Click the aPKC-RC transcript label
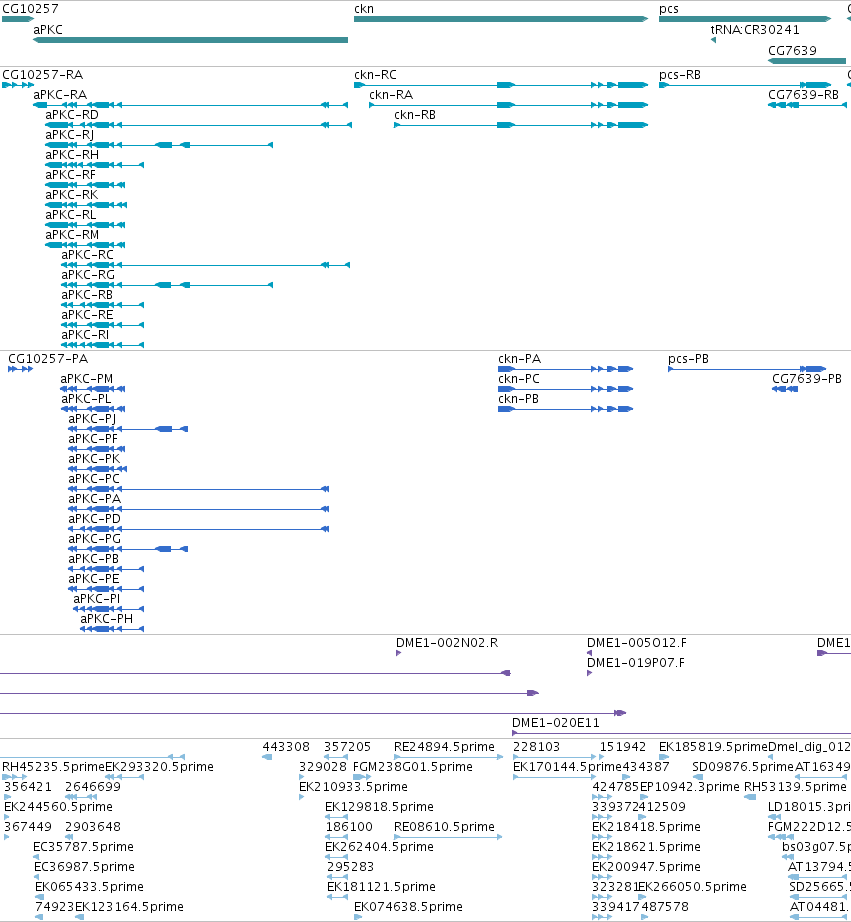Image resolution: width=851 pixels, height=922 pixels. [x=88, y=255]
